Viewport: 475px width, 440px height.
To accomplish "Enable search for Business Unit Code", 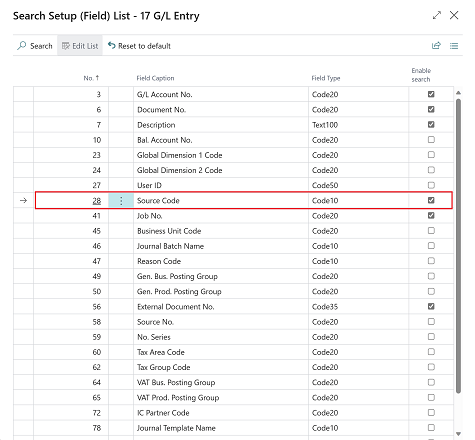I will coord(431,231).
